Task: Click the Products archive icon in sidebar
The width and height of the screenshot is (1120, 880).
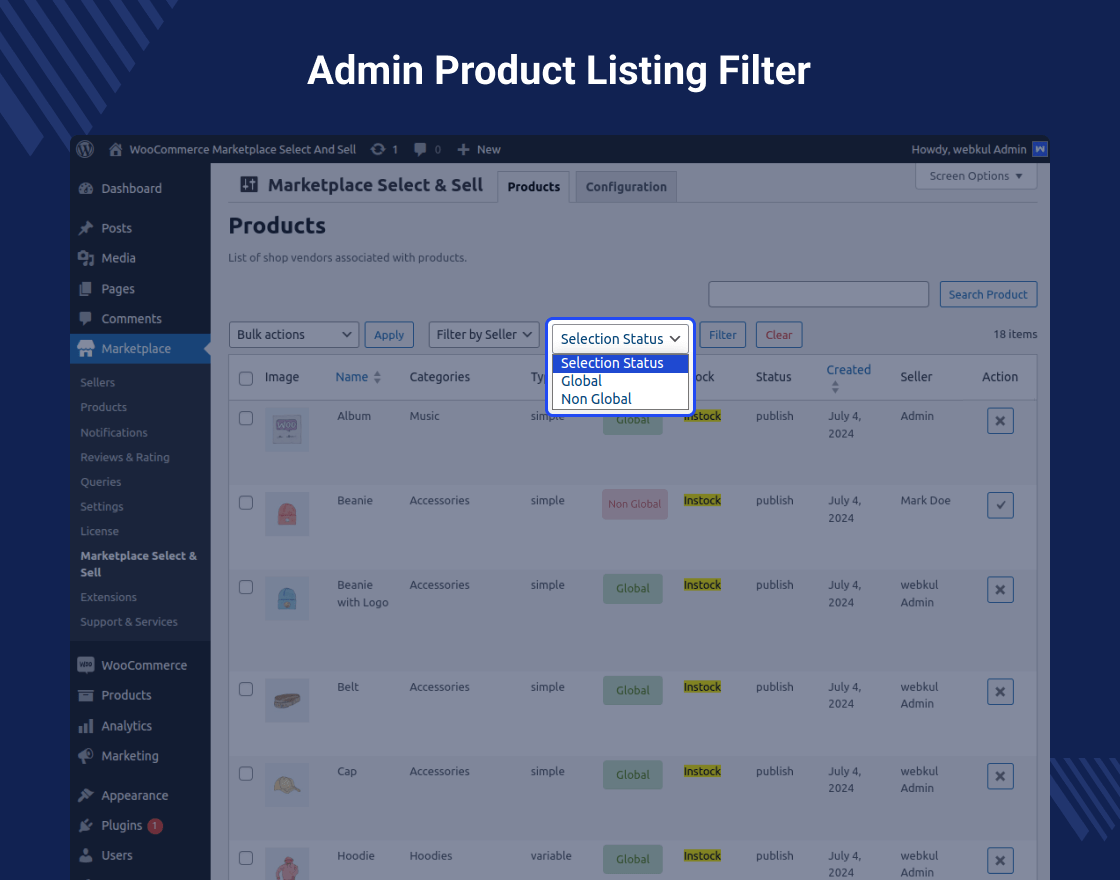Action: click(x=86, y=695)
